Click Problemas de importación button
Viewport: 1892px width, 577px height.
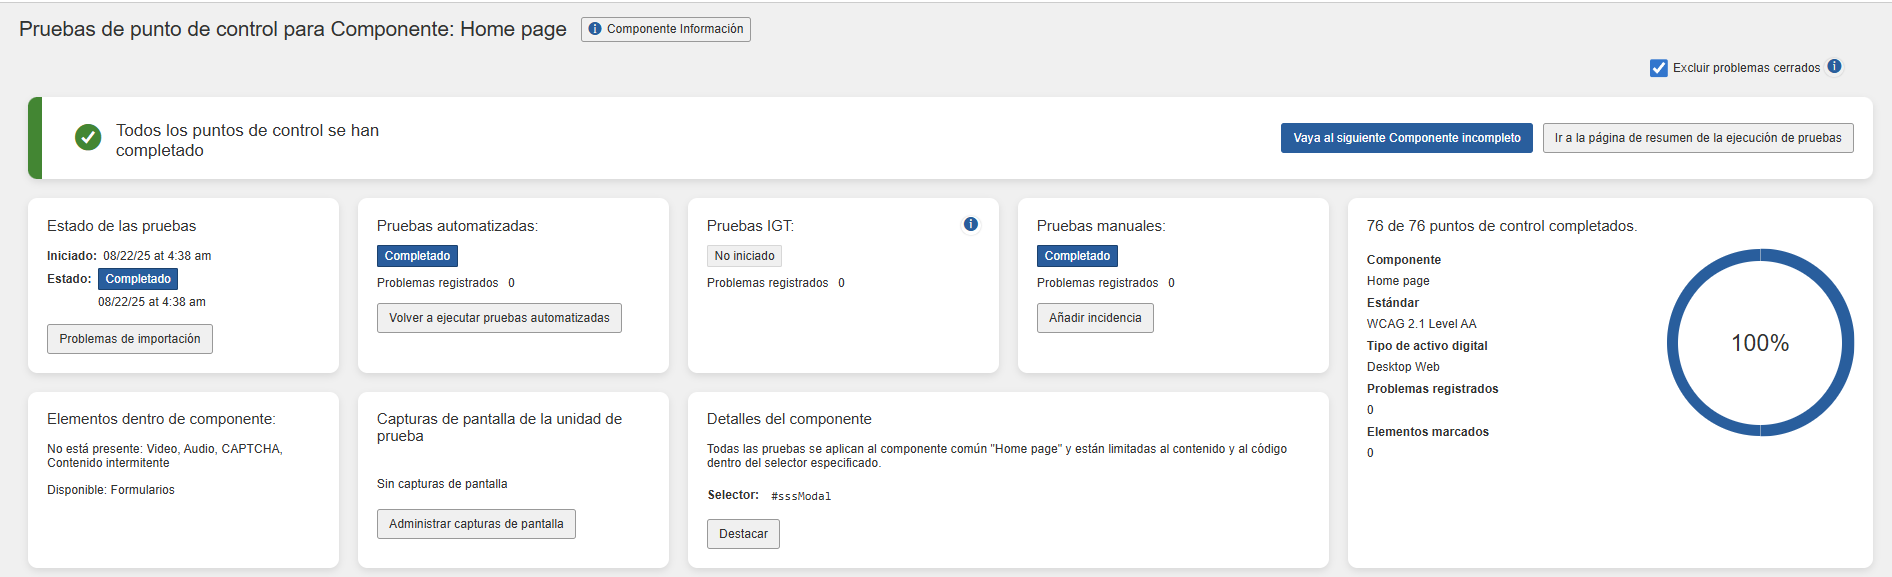[130, 339]
